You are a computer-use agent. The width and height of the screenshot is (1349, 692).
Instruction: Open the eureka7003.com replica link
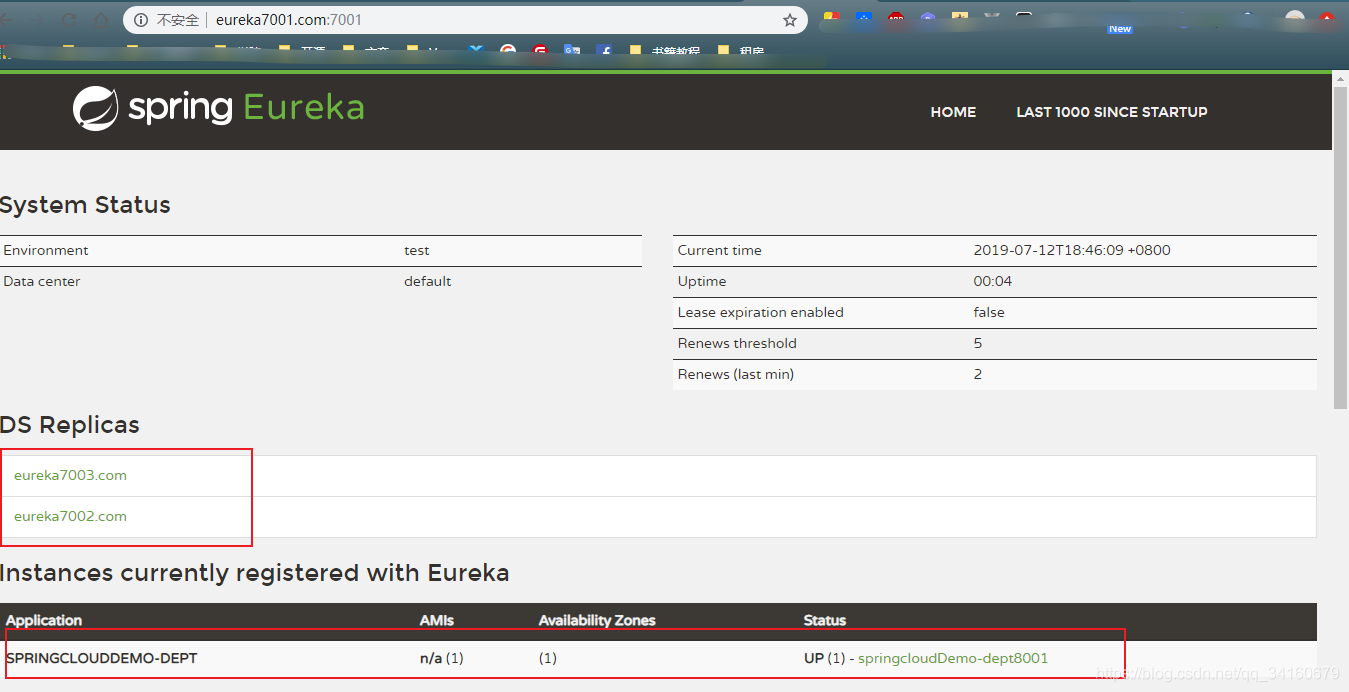pyautogui.click(x=70, y=475)
